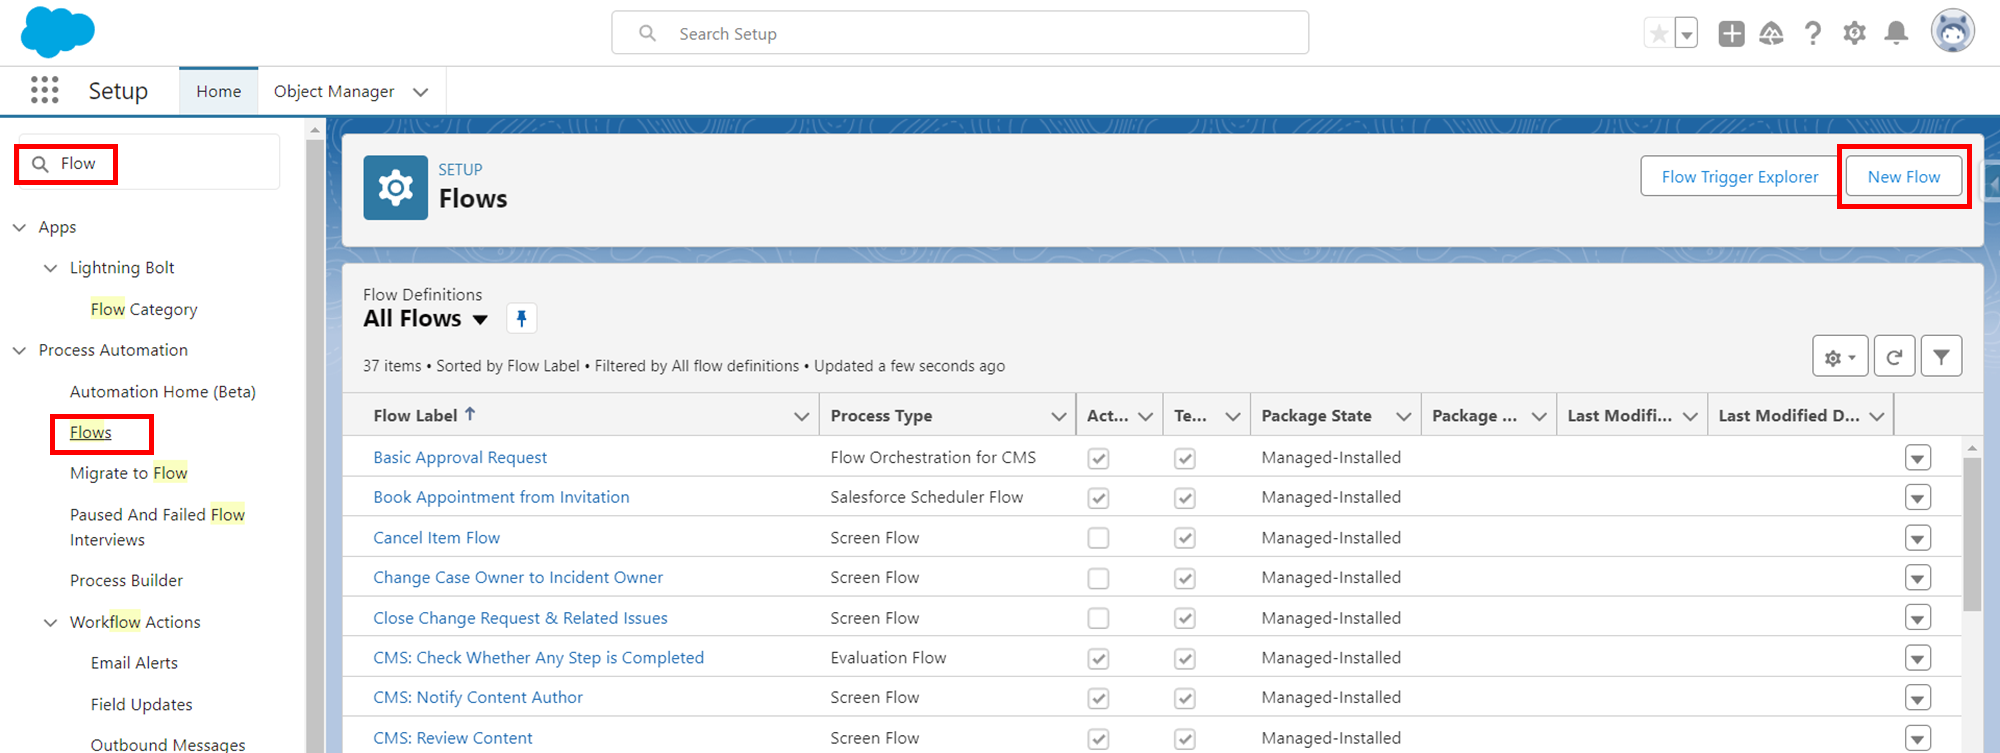Click the Flow Trigger Explorer button

(1740, 177)
